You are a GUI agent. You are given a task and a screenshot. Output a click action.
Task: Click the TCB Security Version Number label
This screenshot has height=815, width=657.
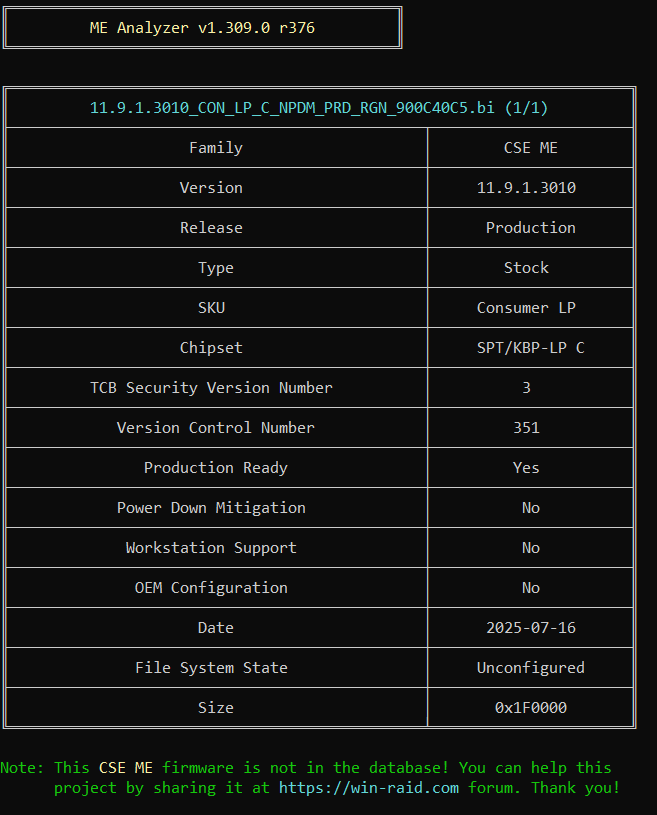click(211, 388)
